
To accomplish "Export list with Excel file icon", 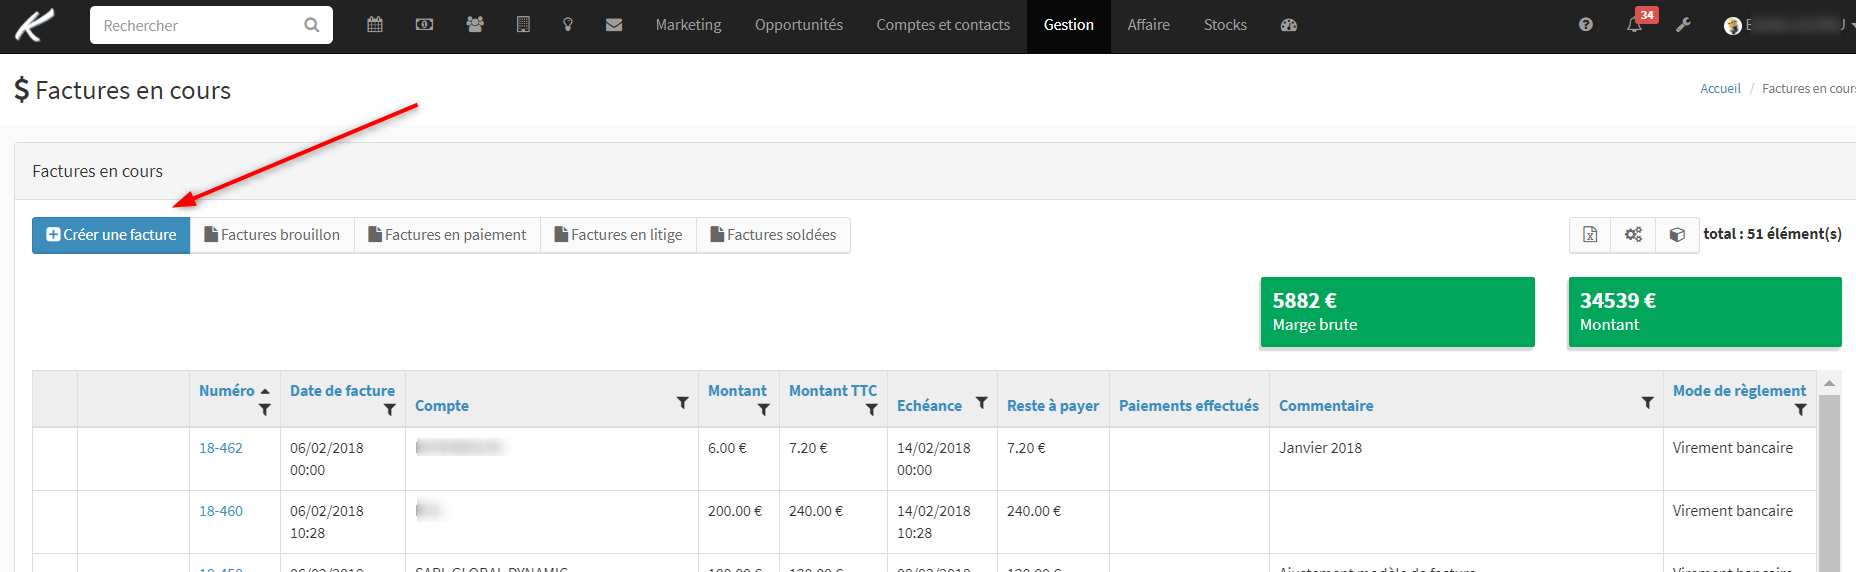I will 1590,235.
